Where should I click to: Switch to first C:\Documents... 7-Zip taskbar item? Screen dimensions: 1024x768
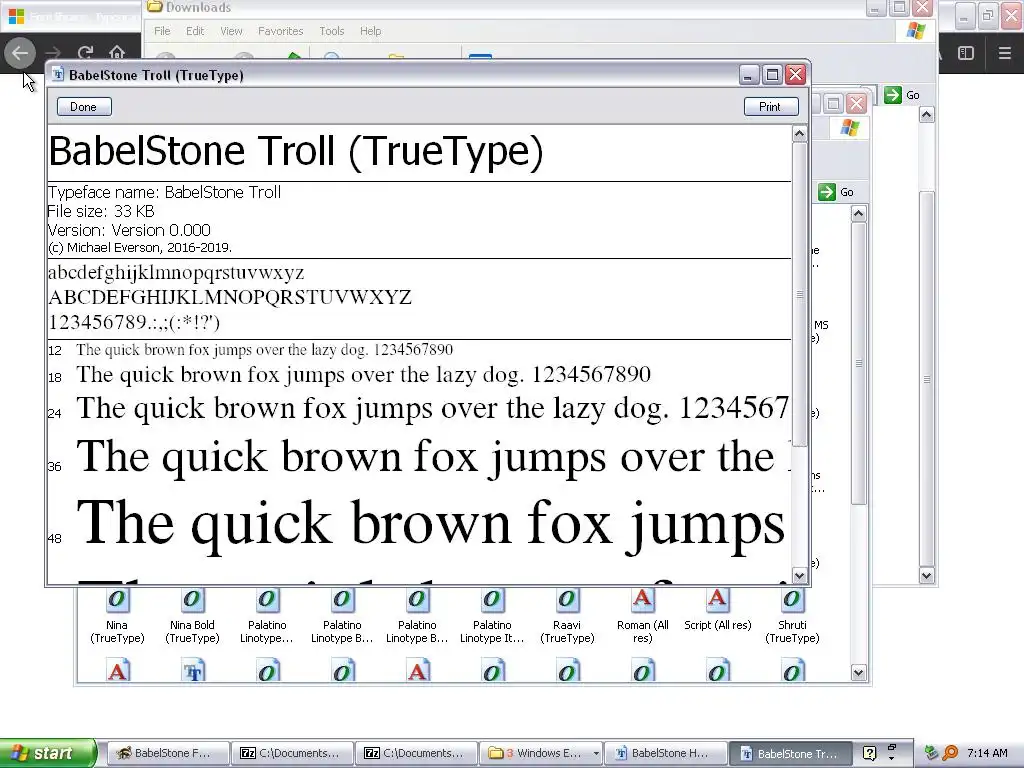click(x=292, y=753)
